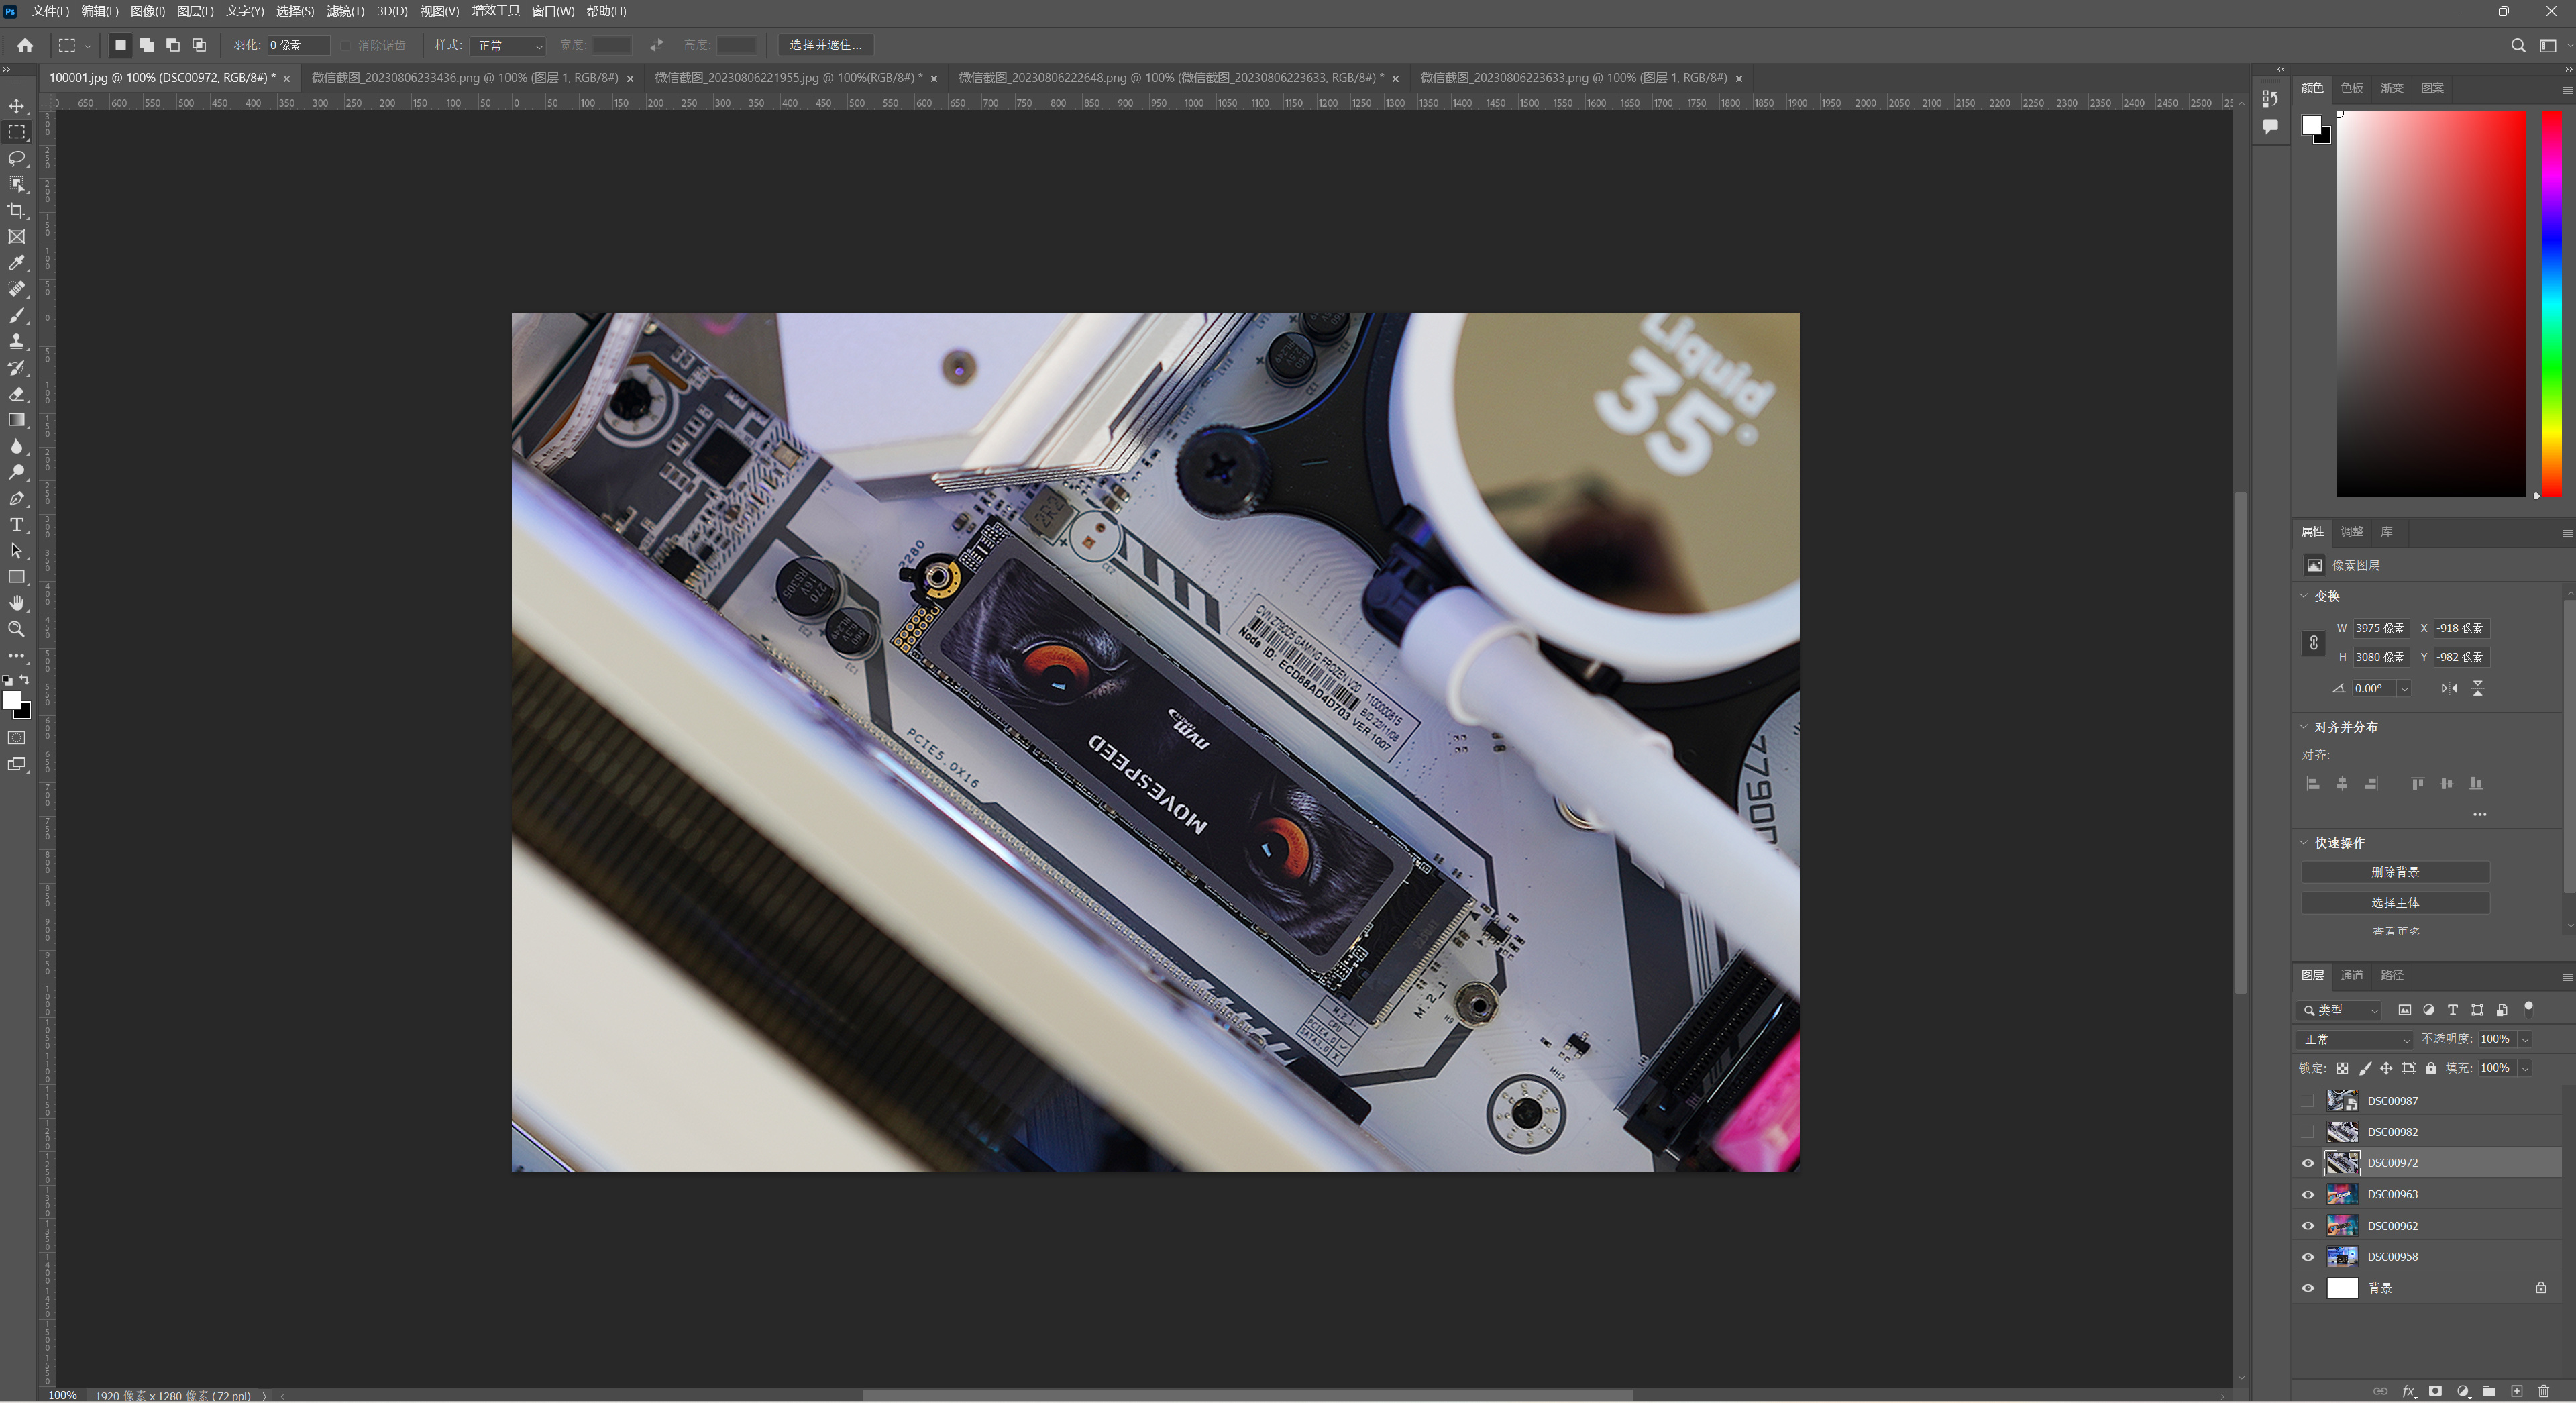The height and width of the screenshot is (1403, 2576).
Task: Hide the 背景 layer
Action: tap(2308, 1288)
